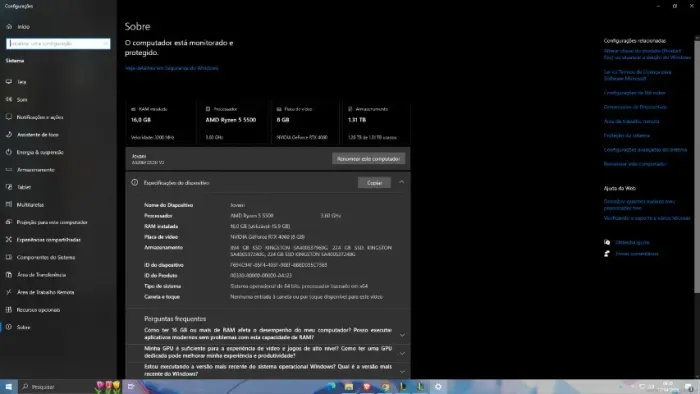
Task: Open Armazenamento in the sidebar
Action: [x=30, y=170]
